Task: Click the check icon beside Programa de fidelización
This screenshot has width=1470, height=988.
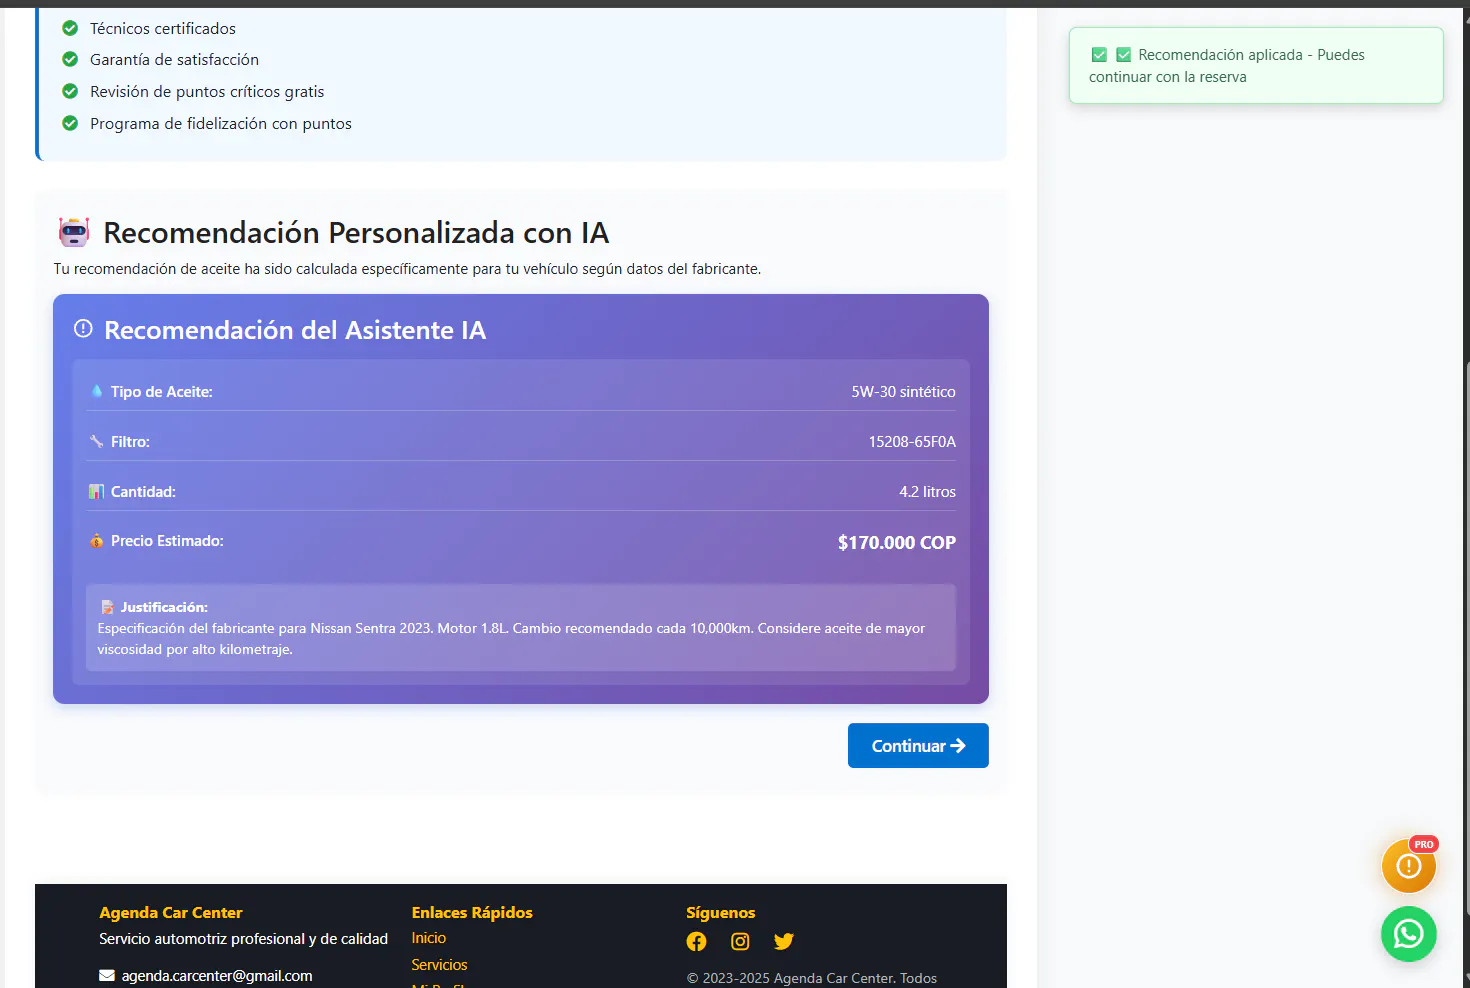Action: [x=70, y=123]
